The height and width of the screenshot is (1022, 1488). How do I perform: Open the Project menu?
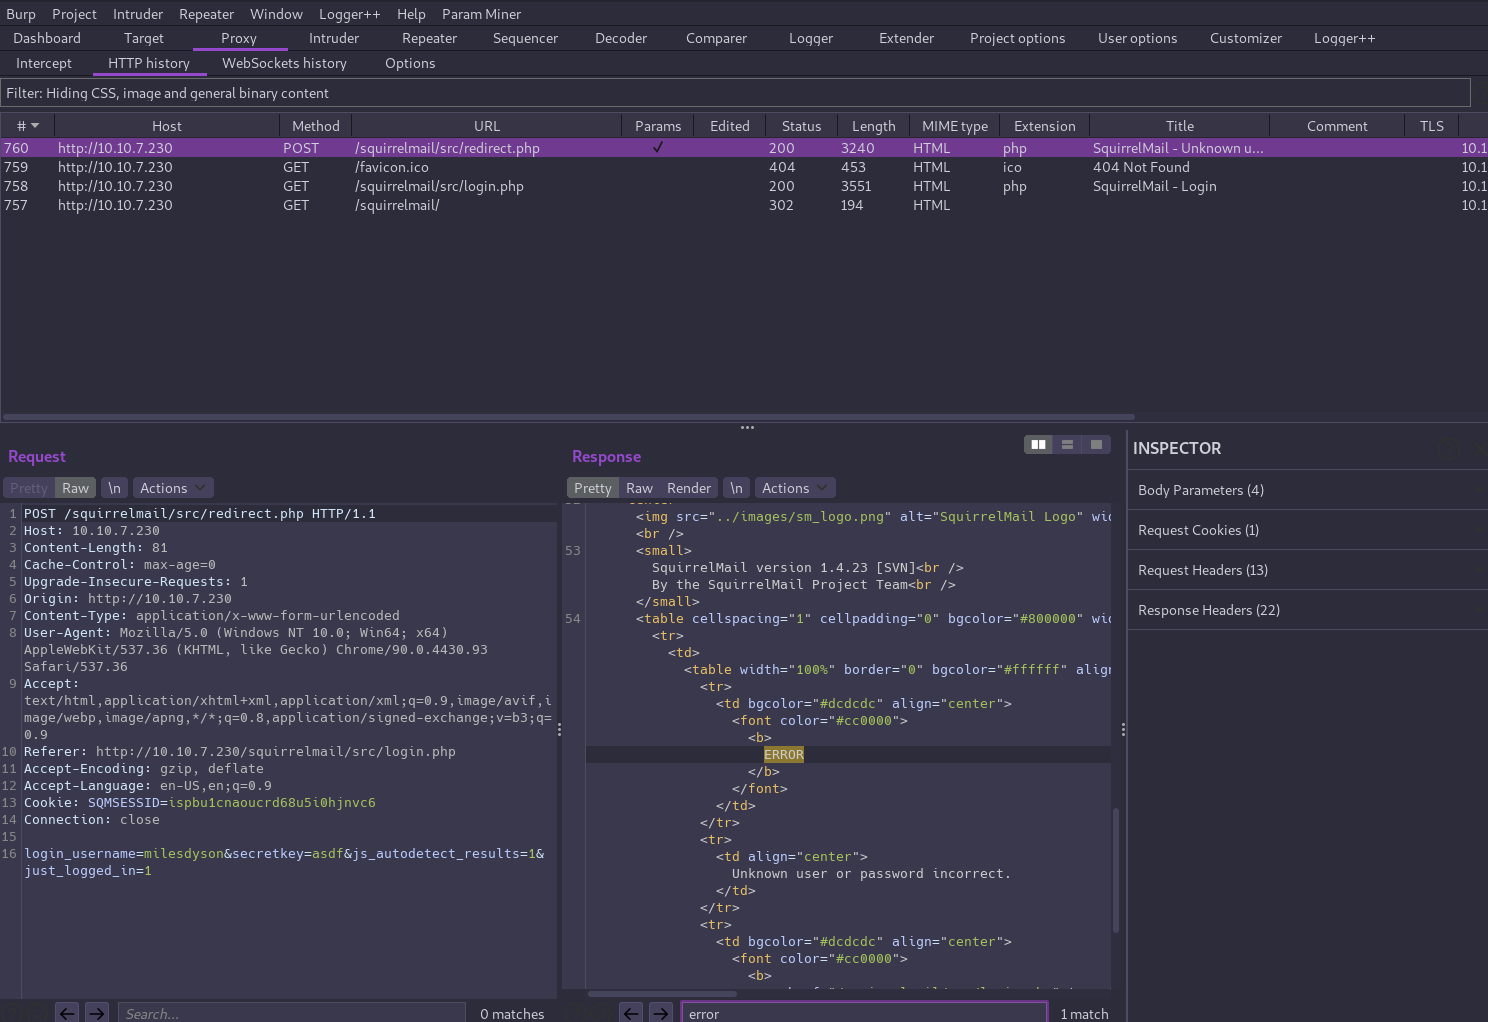(x=74, y=14)
